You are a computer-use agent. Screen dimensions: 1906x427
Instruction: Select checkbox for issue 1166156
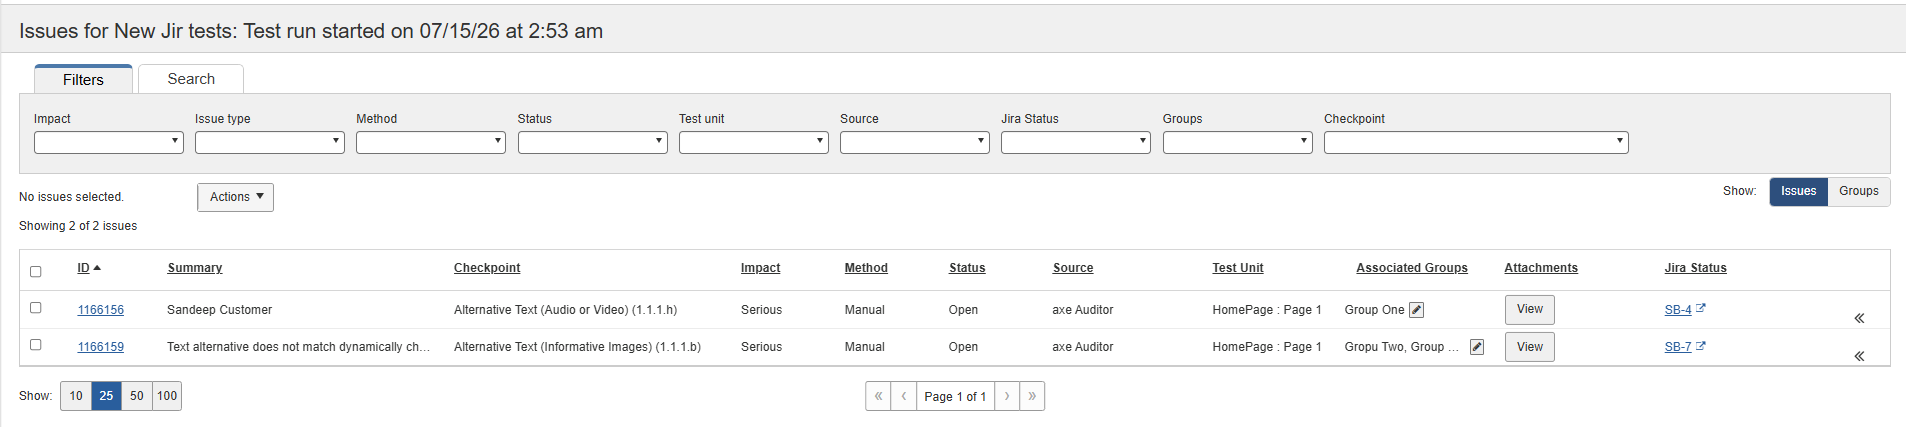[36, 308]
